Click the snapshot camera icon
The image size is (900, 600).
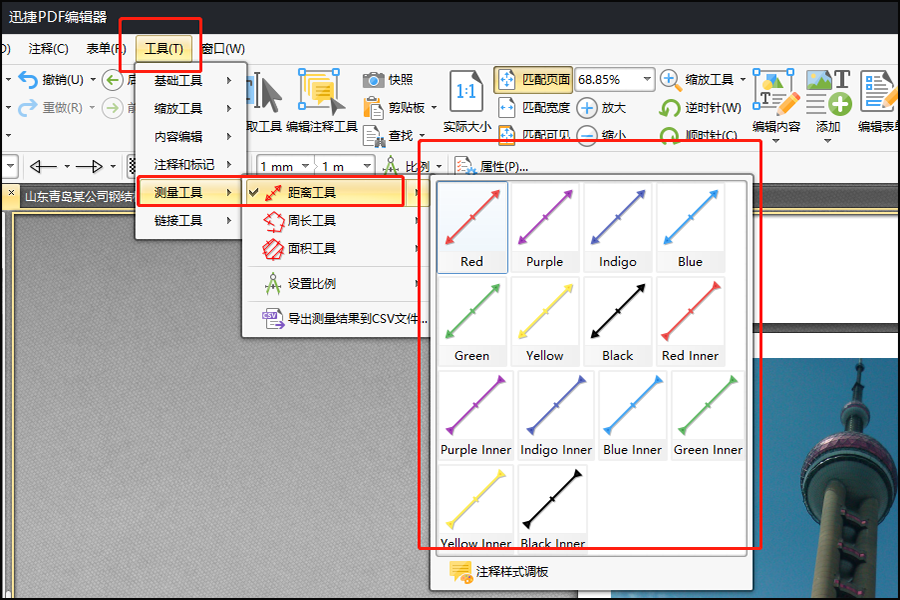click(373, 80)
